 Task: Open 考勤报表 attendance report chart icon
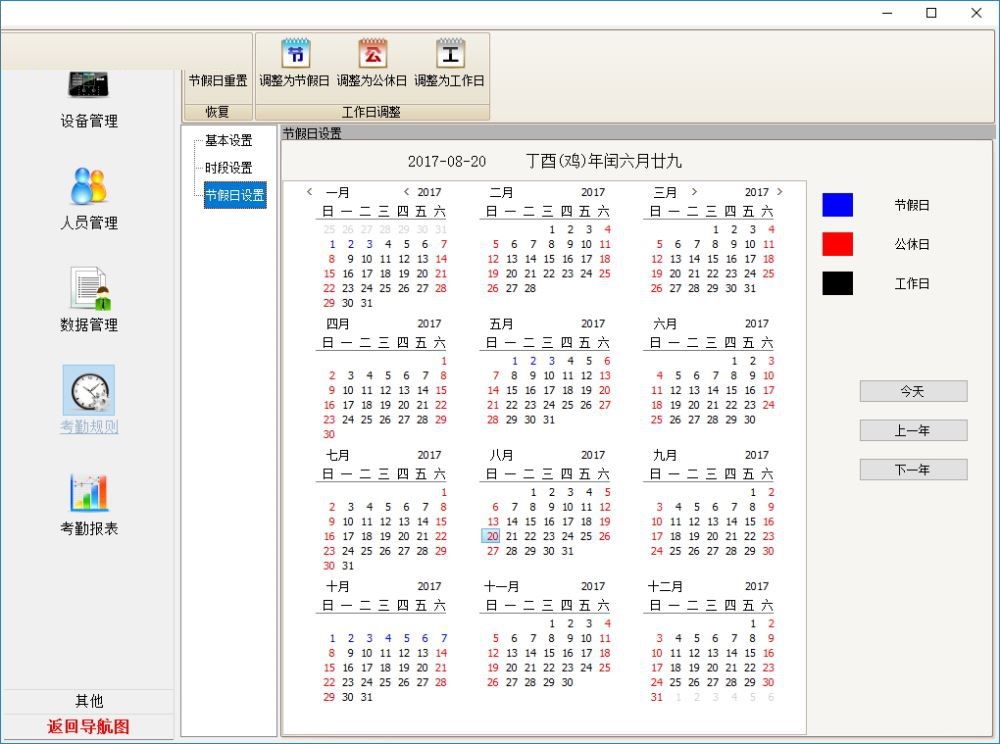click(89, 492)
